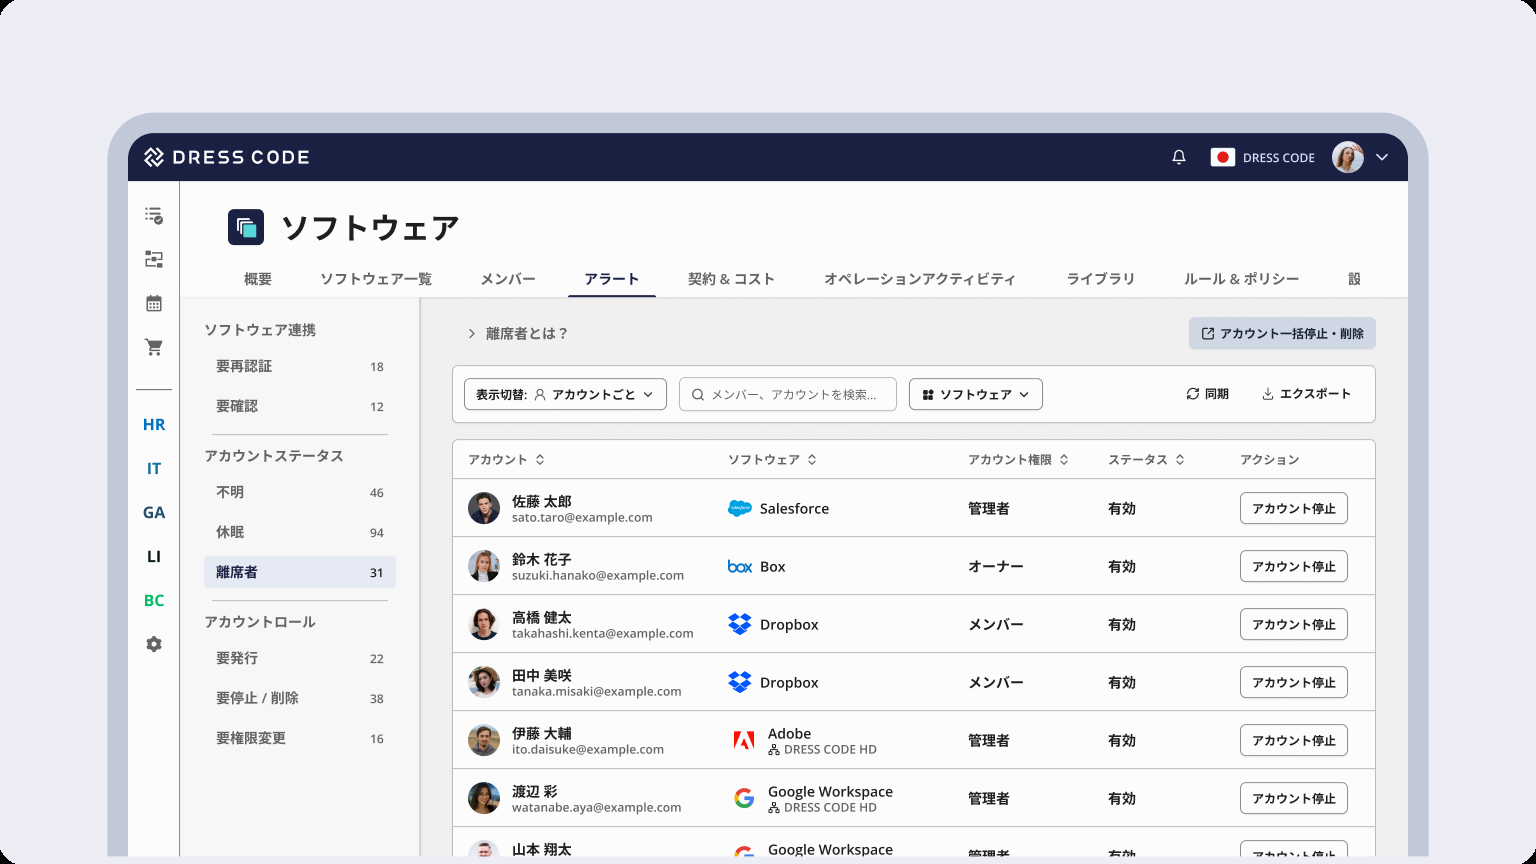Image resolution: width=1536 pixels, height=864 pixels.
Task: Click the Salesforce logo in 佐藤 row
Action: coord(740,508)
